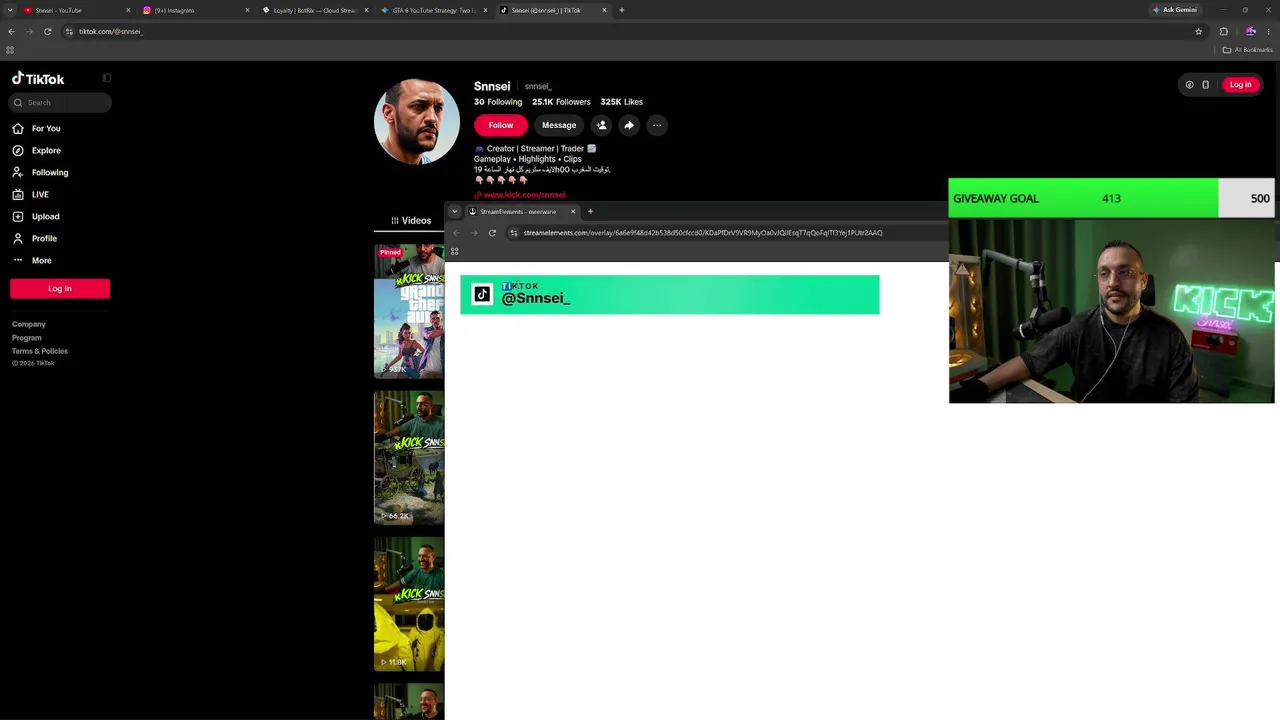Go to the Explore page
Screen dimensions: 1280x720
[x=36, y=150]
